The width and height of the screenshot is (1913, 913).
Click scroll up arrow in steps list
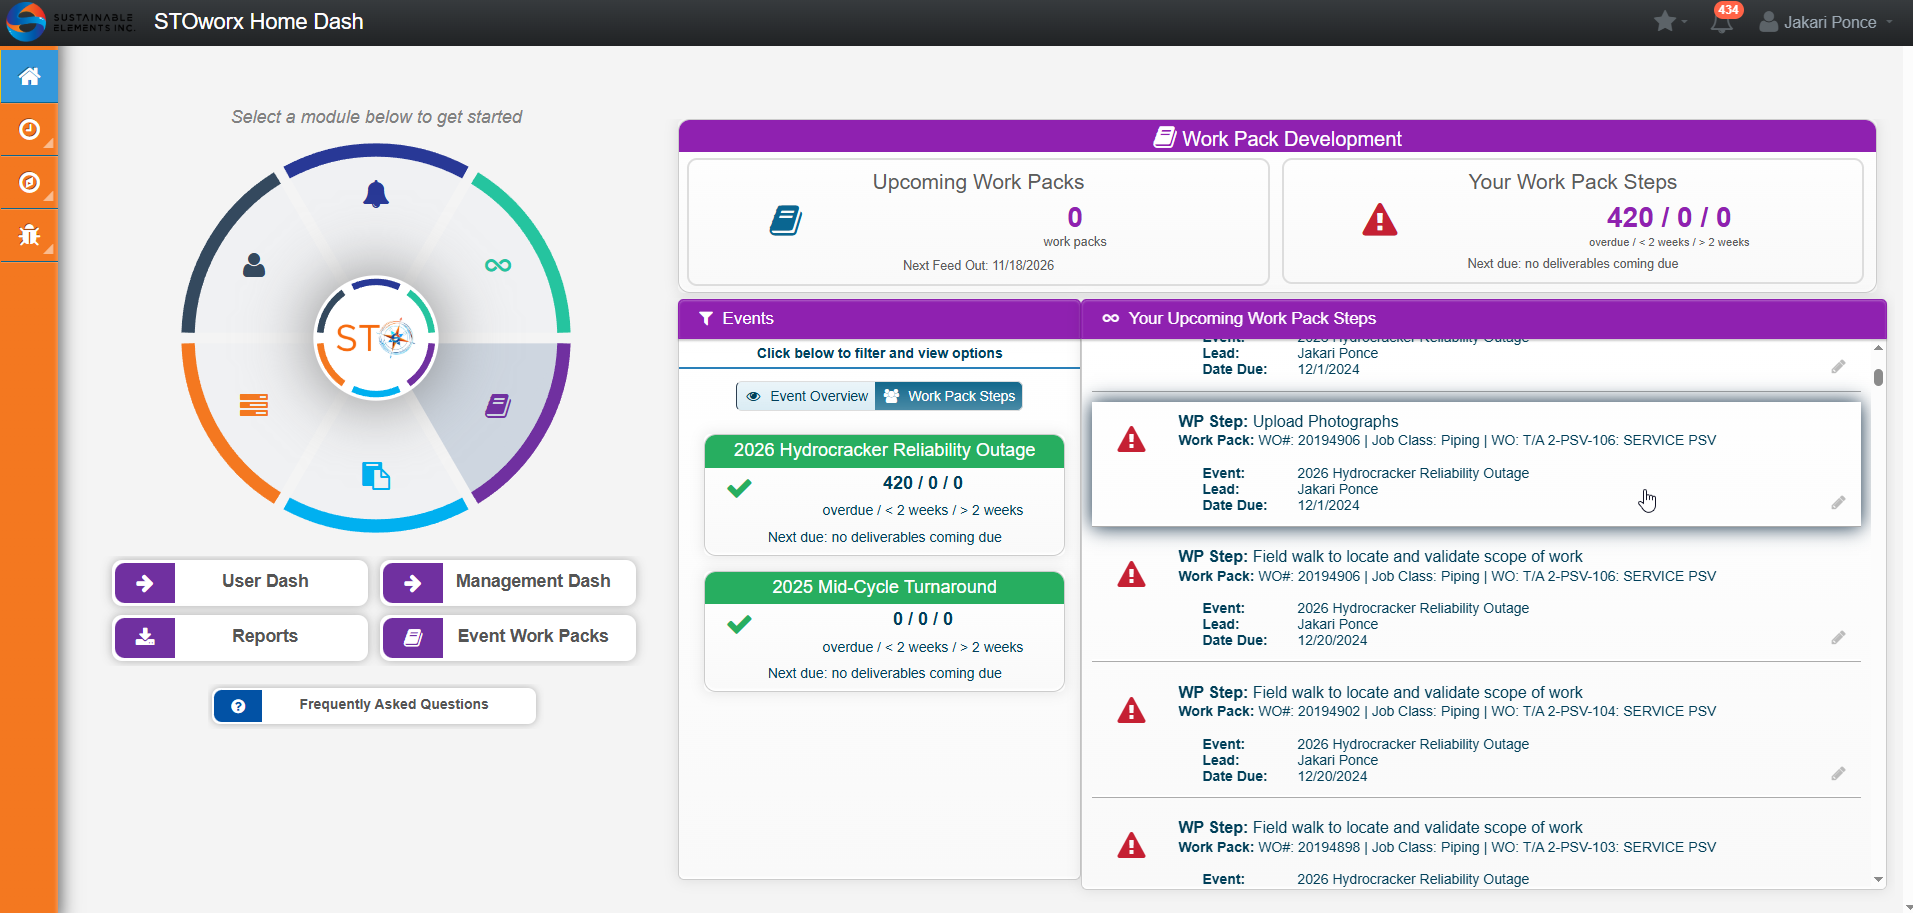[x=1878, y=348]
